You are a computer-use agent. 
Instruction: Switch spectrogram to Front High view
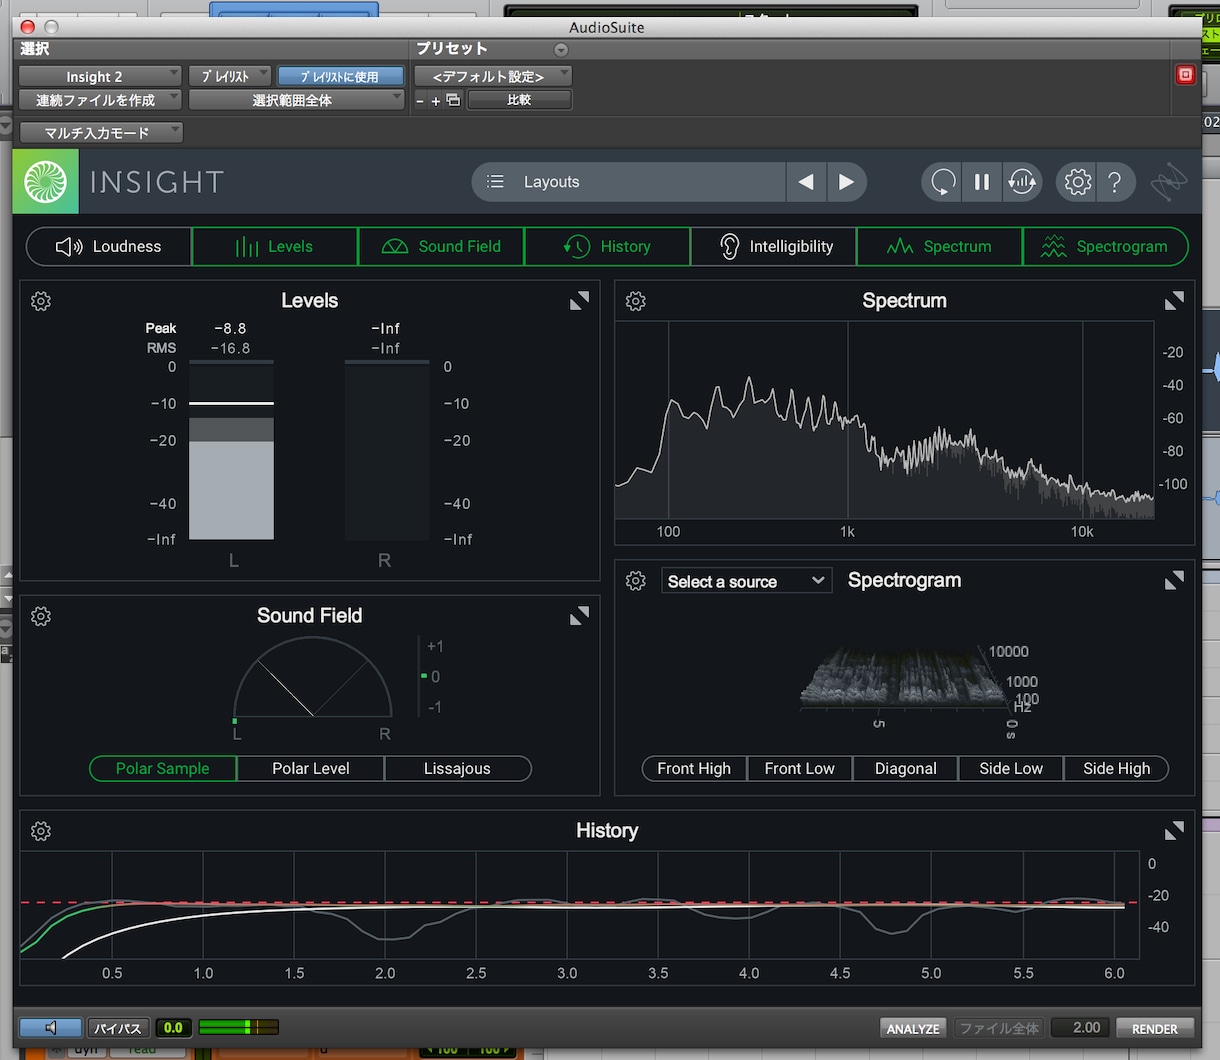pos(694,768)
